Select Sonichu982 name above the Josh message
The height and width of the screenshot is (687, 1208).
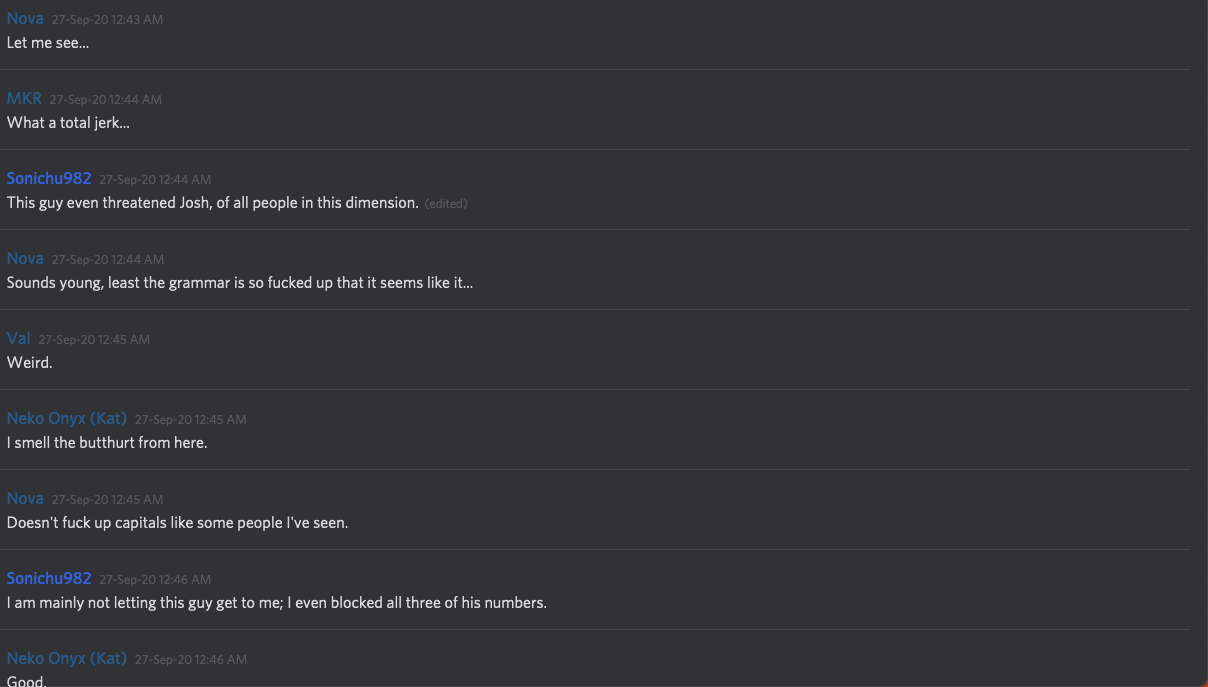[49, 178]
